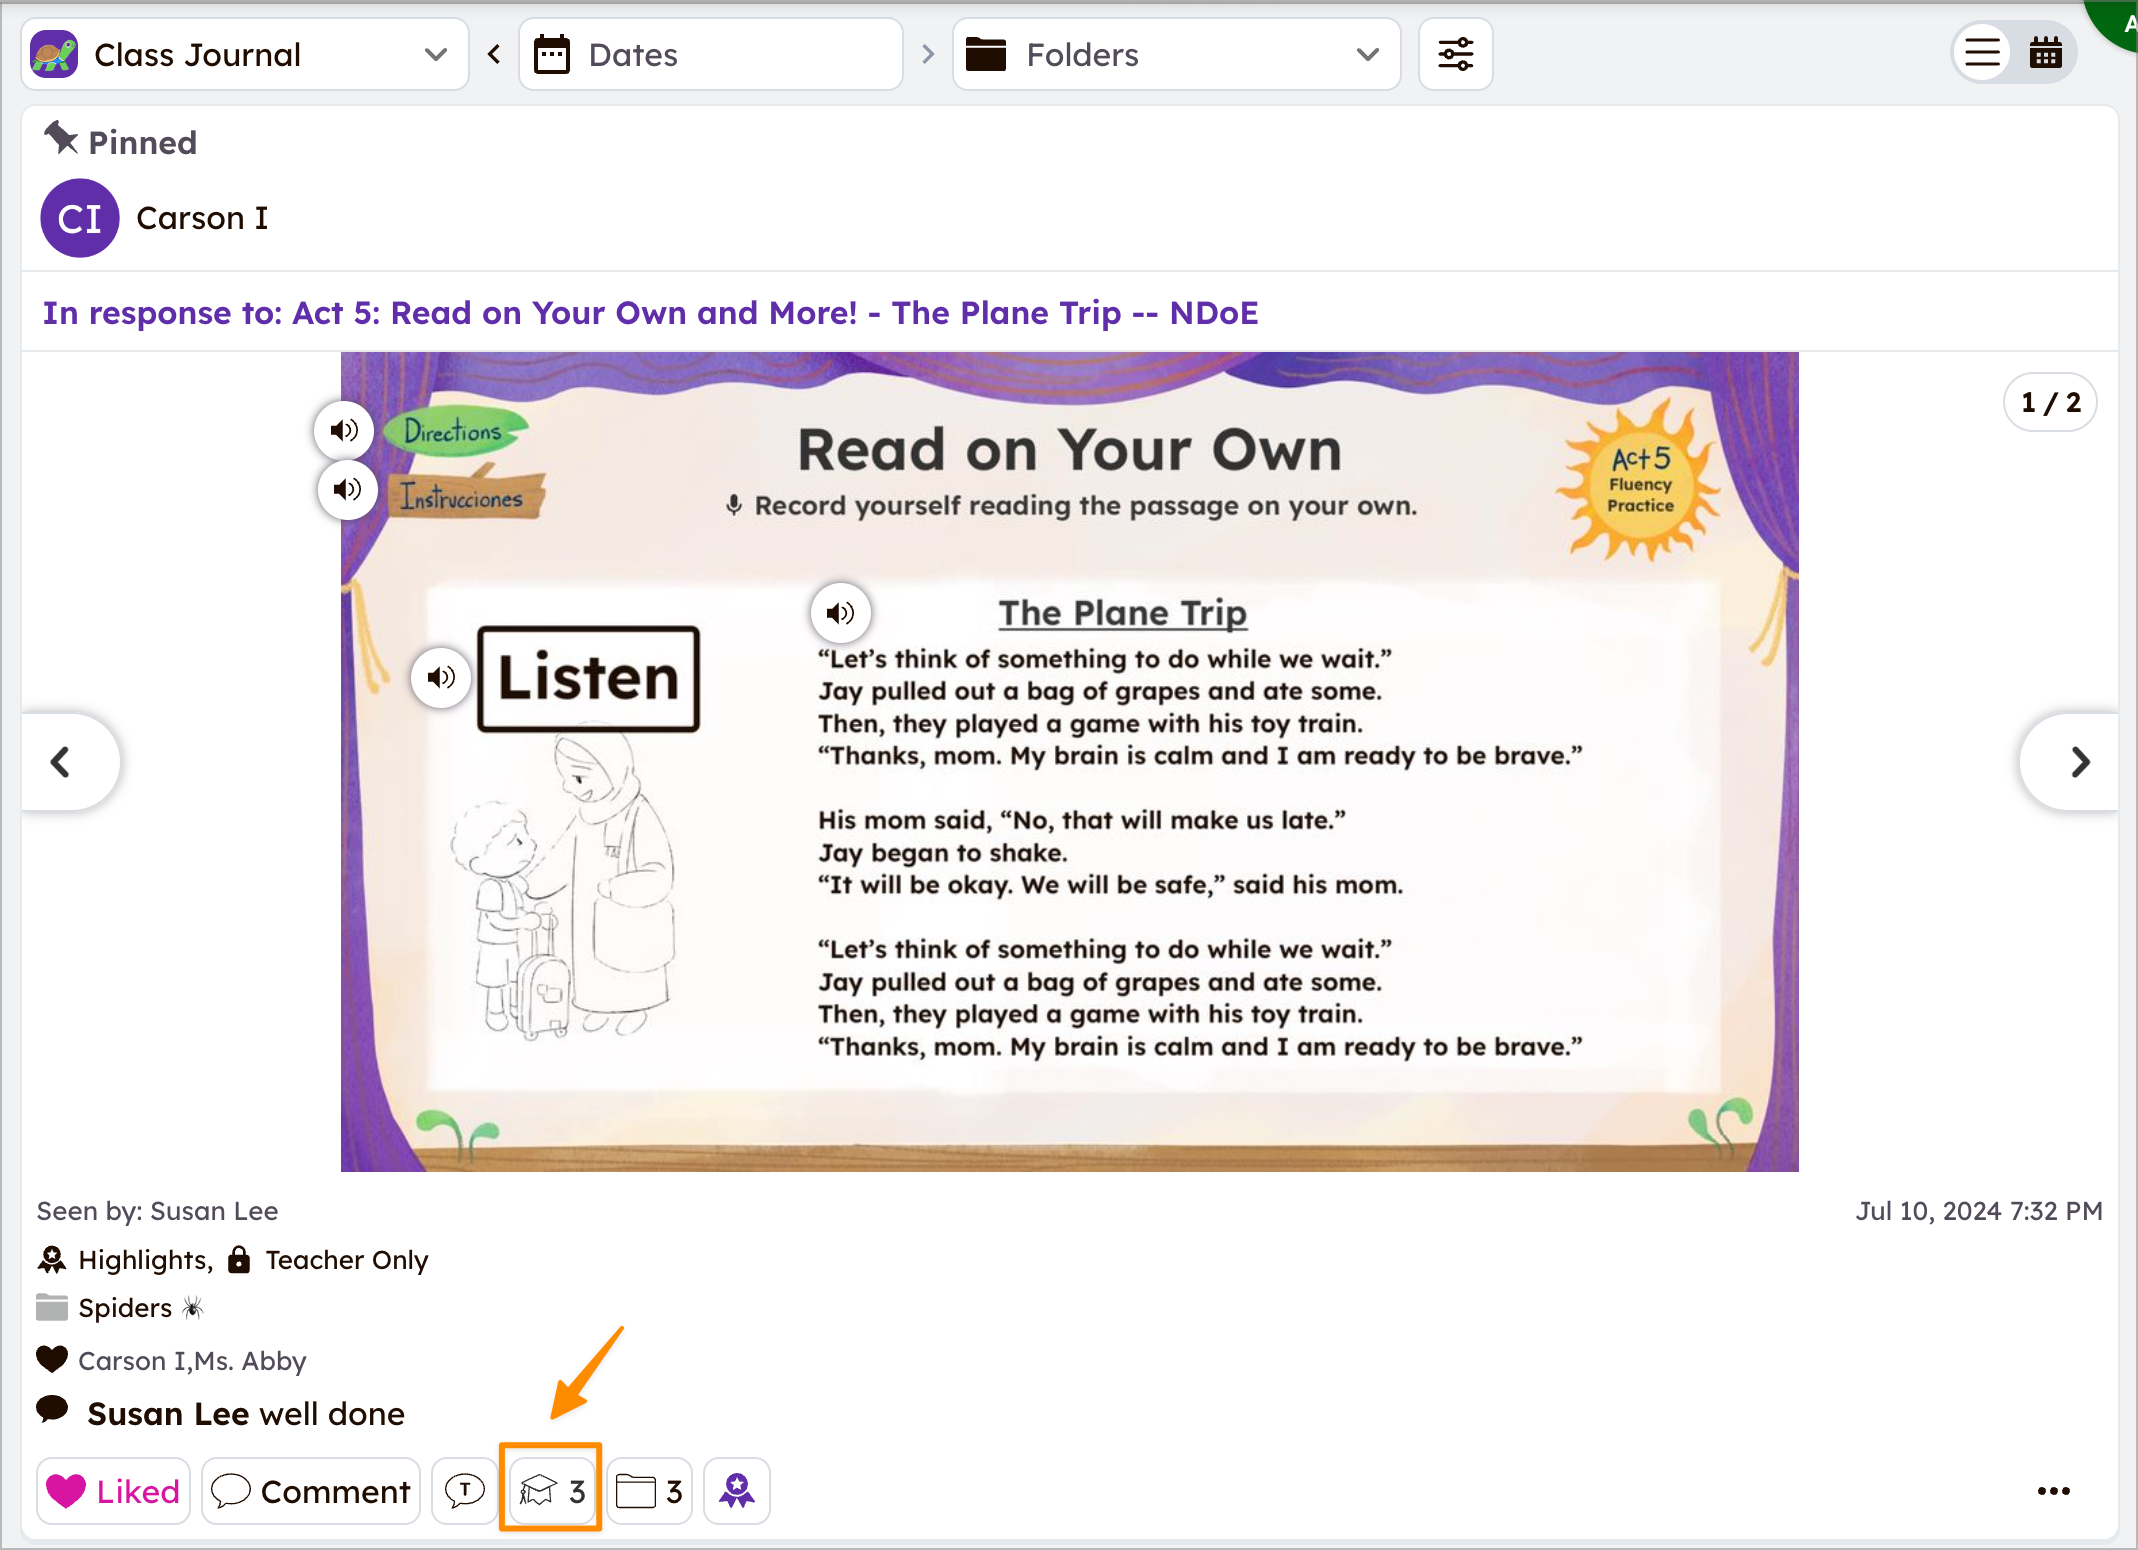
Task: Click the folder count icon button
Action: pyautogui.click(x=649, y=1490)
